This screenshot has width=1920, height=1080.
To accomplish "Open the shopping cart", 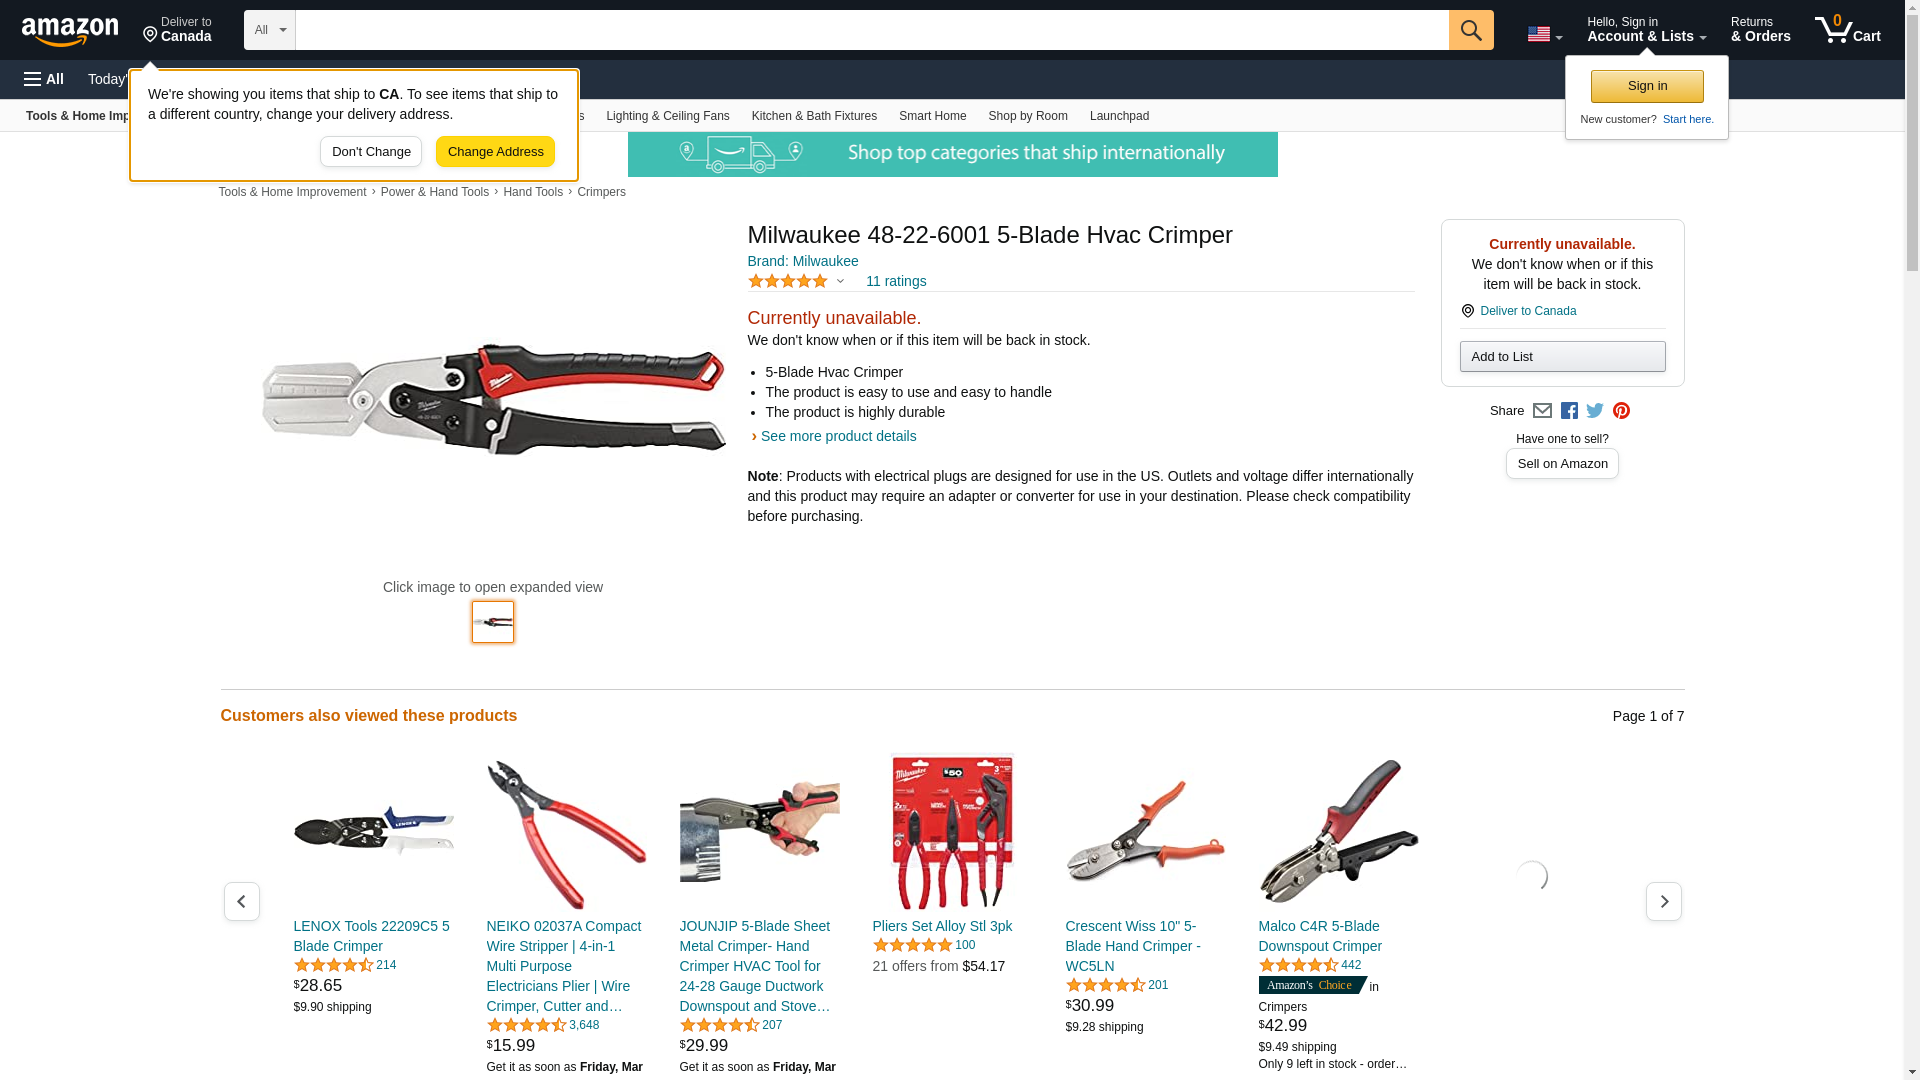I will click(1848, 30).
